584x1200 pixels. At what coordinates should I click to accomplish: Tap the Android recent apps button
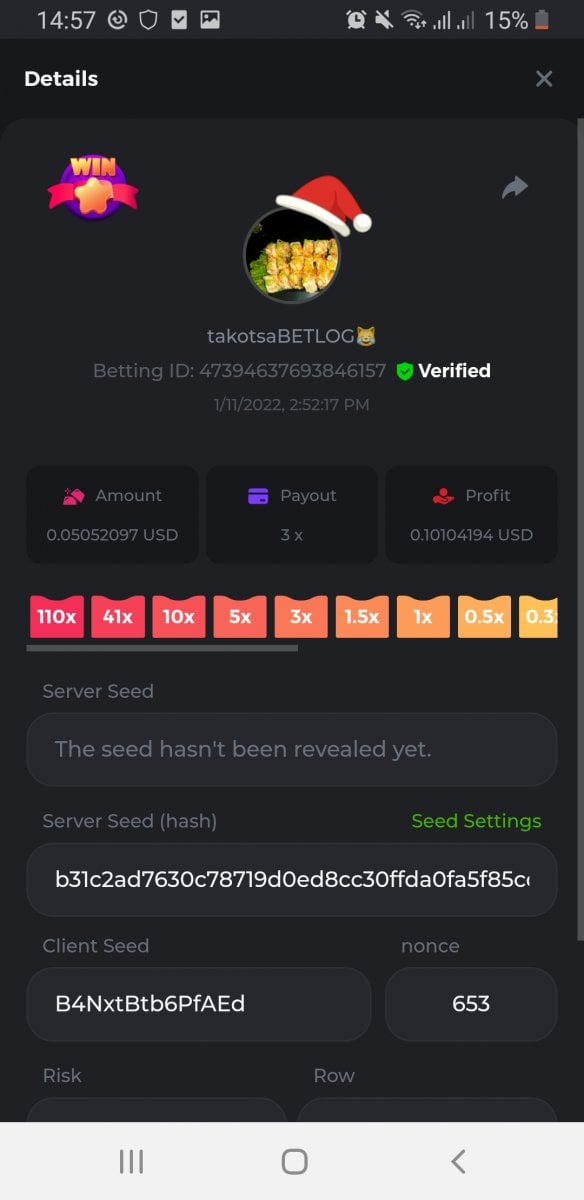pyautogui.click(x=131, y=1161)
